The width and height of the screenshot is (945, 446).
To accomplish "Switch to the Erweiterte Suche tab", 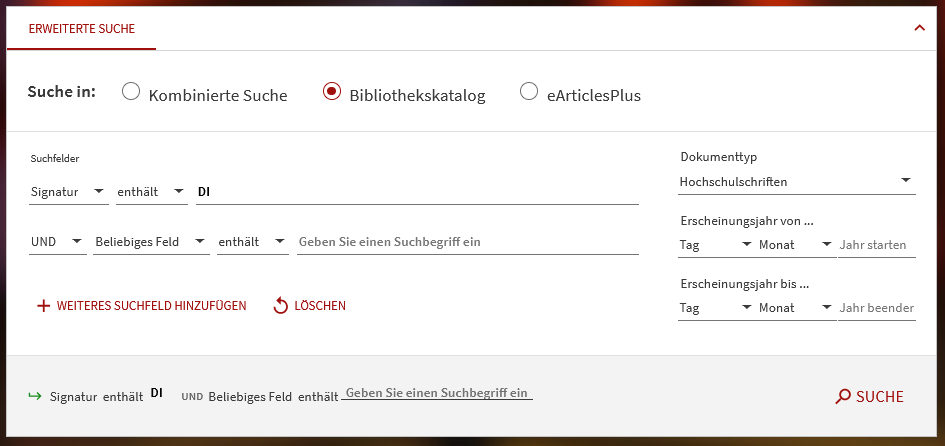I will (81, 29).
